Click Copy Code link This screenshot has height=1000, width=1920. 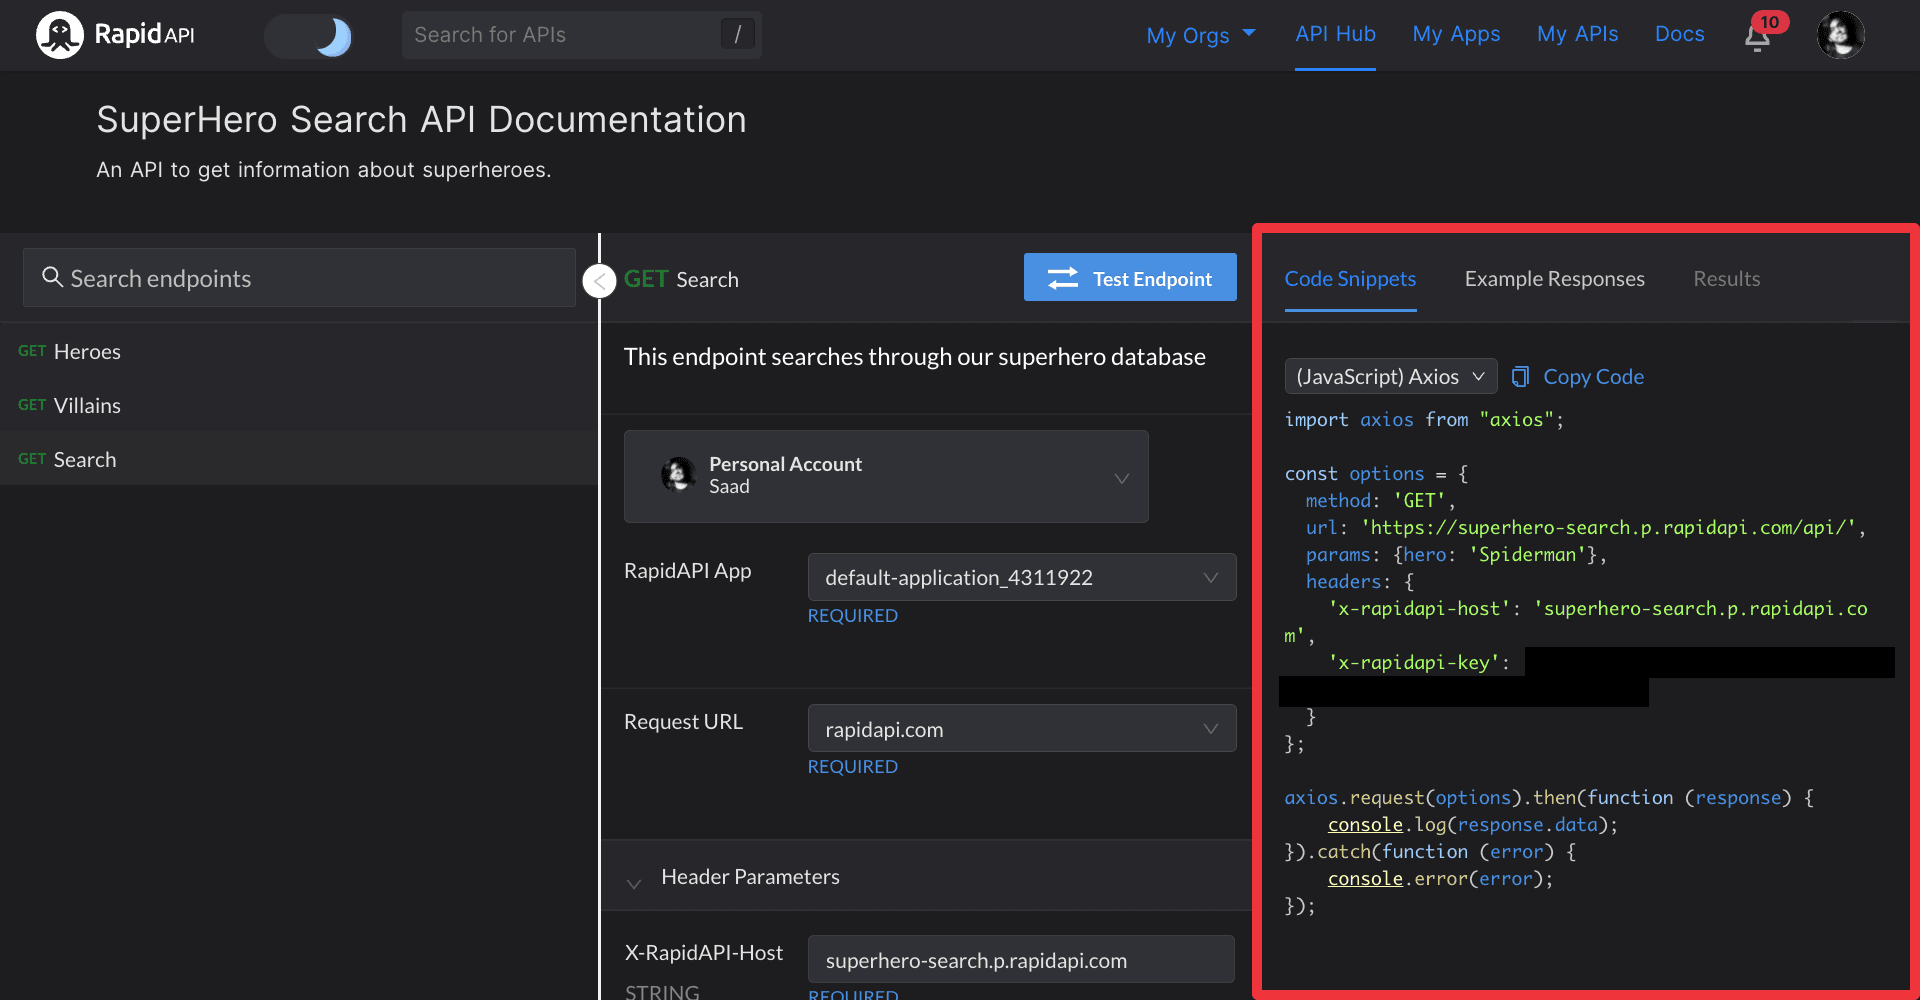1593,377
